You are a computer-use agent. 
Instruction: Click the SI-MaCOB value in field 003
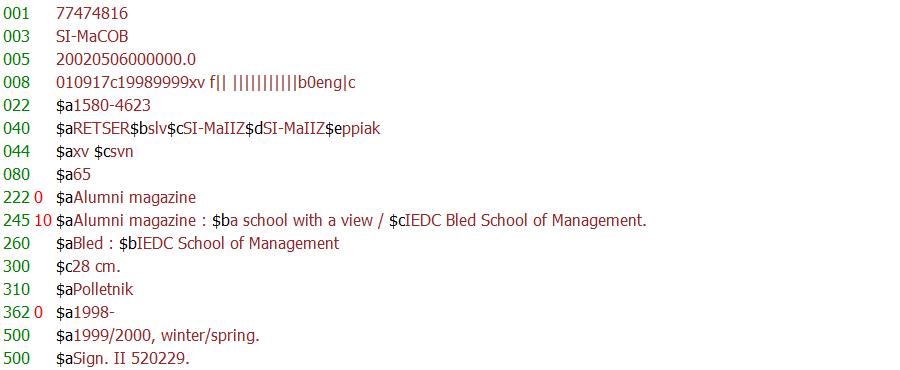[92, 37]
